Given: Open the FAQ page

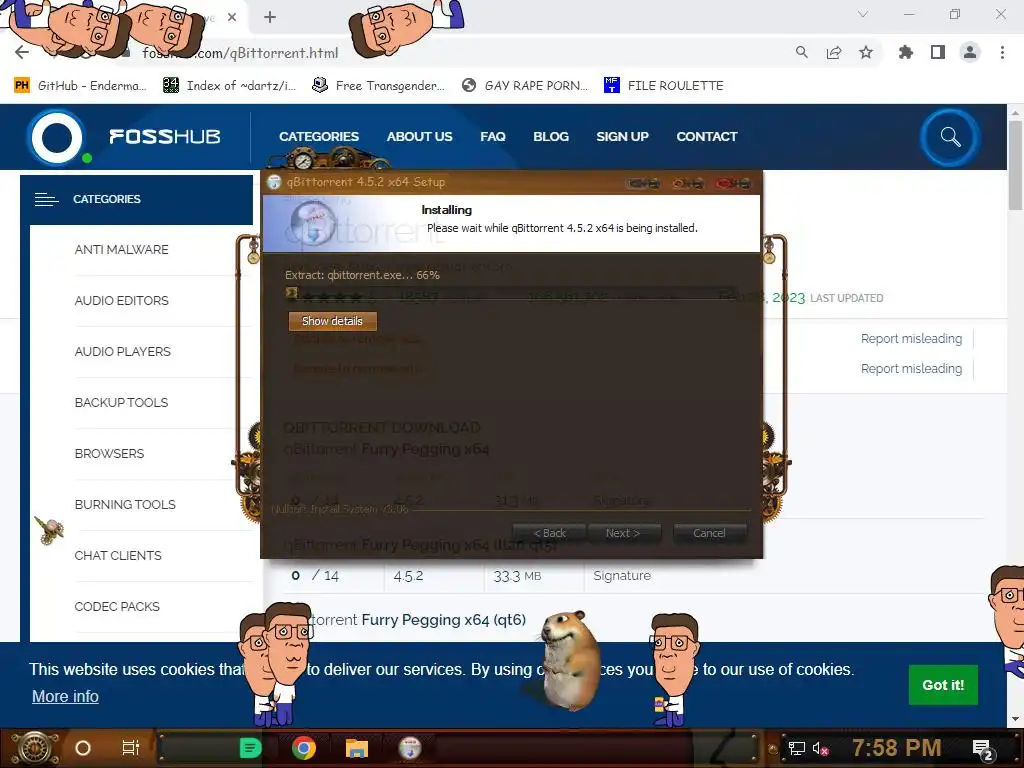Looking at the screenshot, I should click(x=492, y=136).
